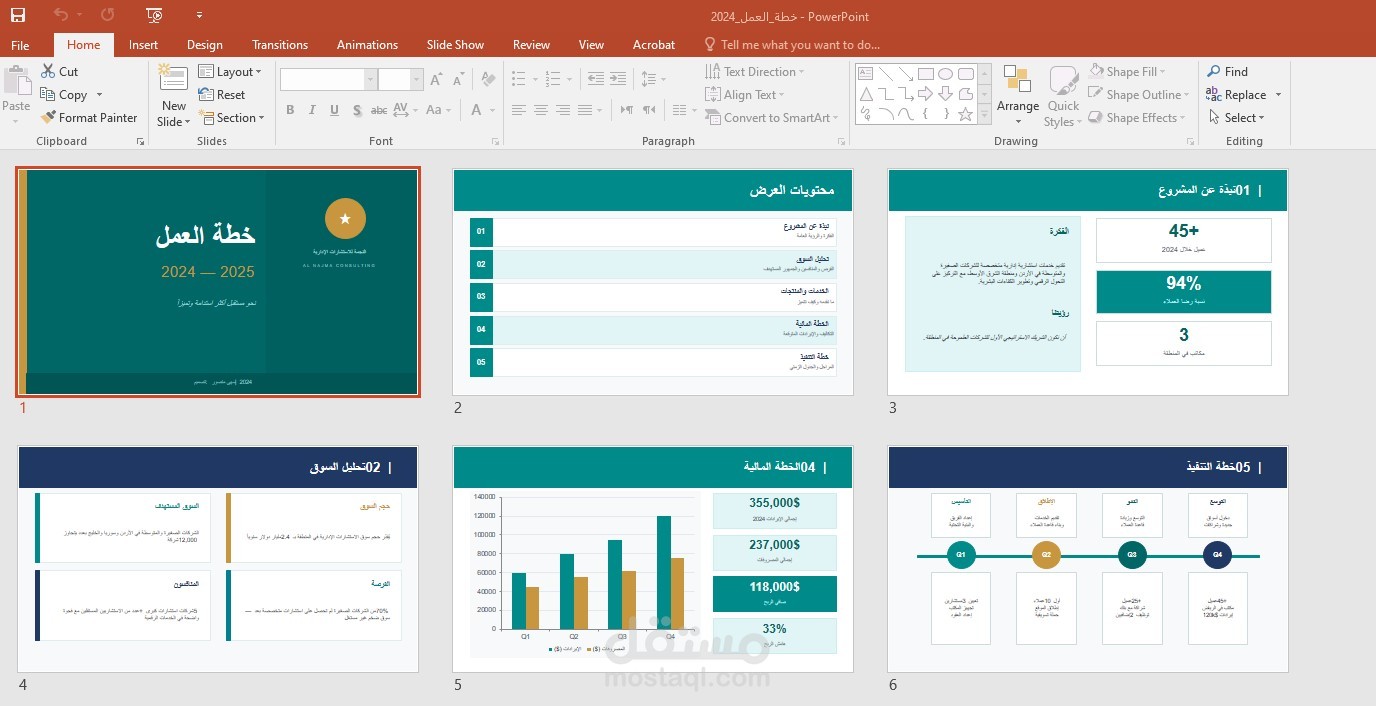Toggle Center text alignment
Viewport: 1376px width, 706px height.
[541, 110]
